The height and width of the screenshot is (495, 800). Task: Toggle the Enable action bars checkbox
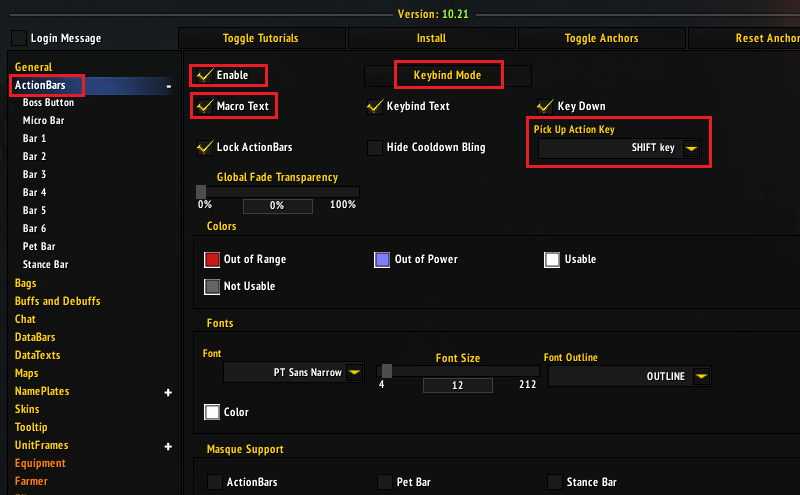pyautogui.click(x=205, y=75)
